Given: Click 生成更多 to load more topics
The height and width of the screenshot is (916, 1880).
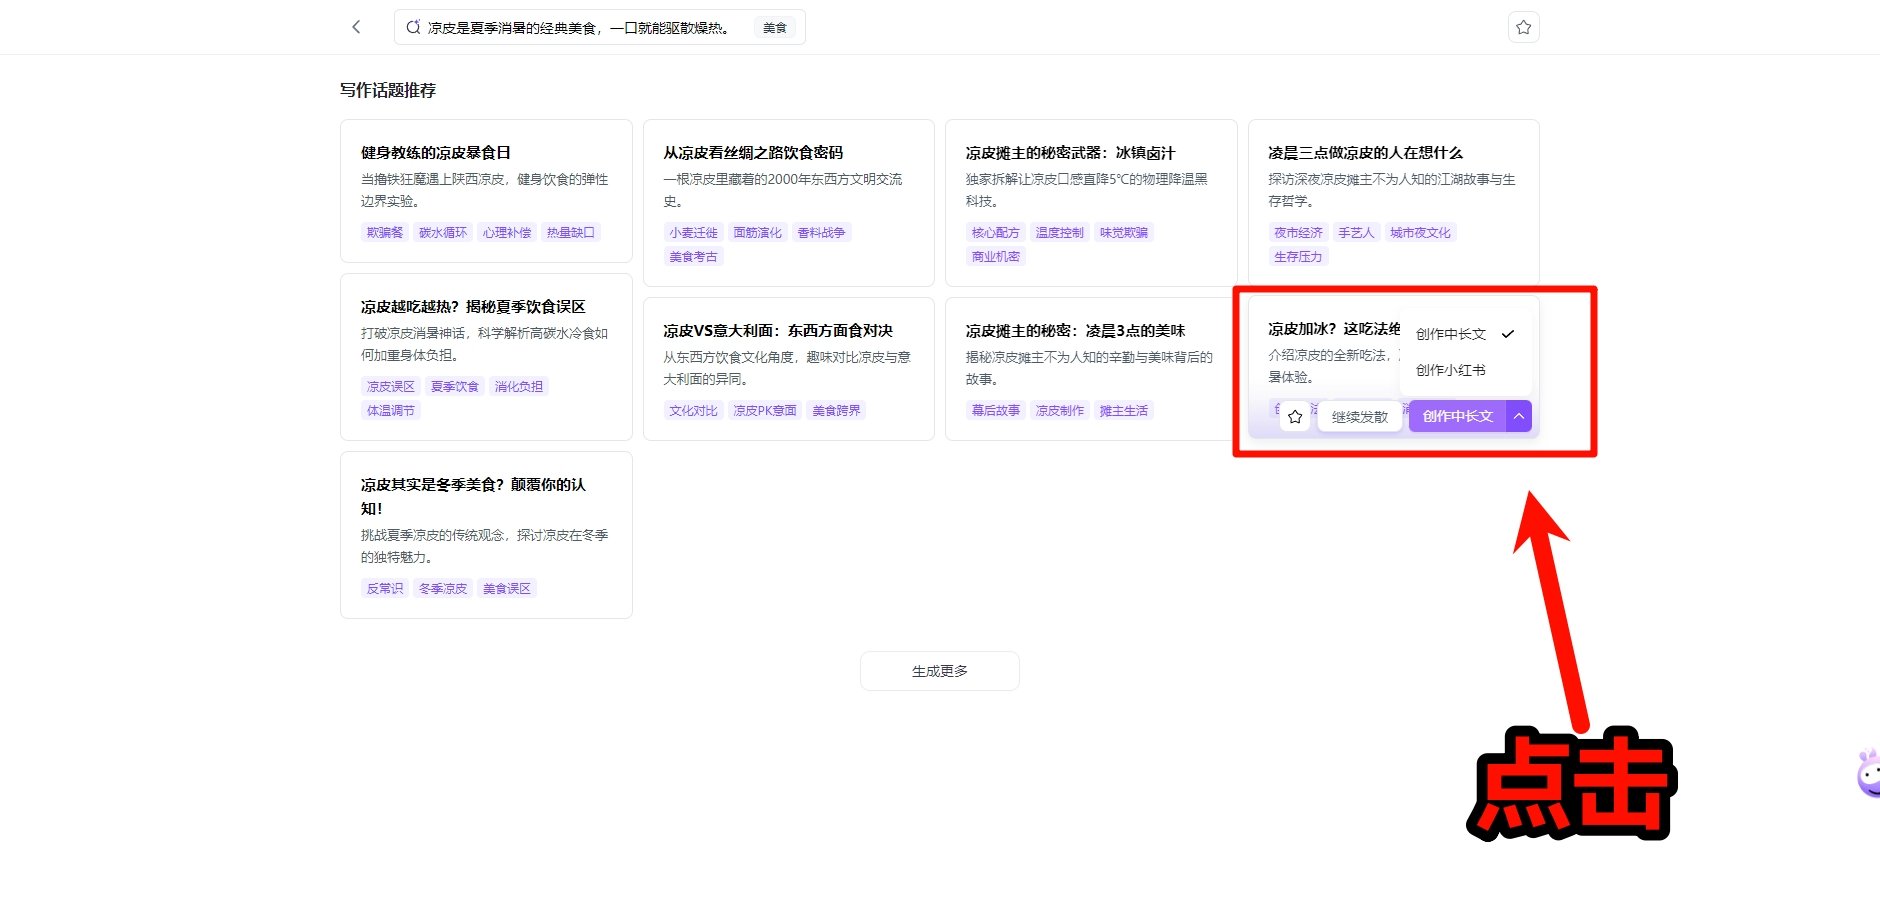Looking at the screenshot, I should tap(939, 671).
